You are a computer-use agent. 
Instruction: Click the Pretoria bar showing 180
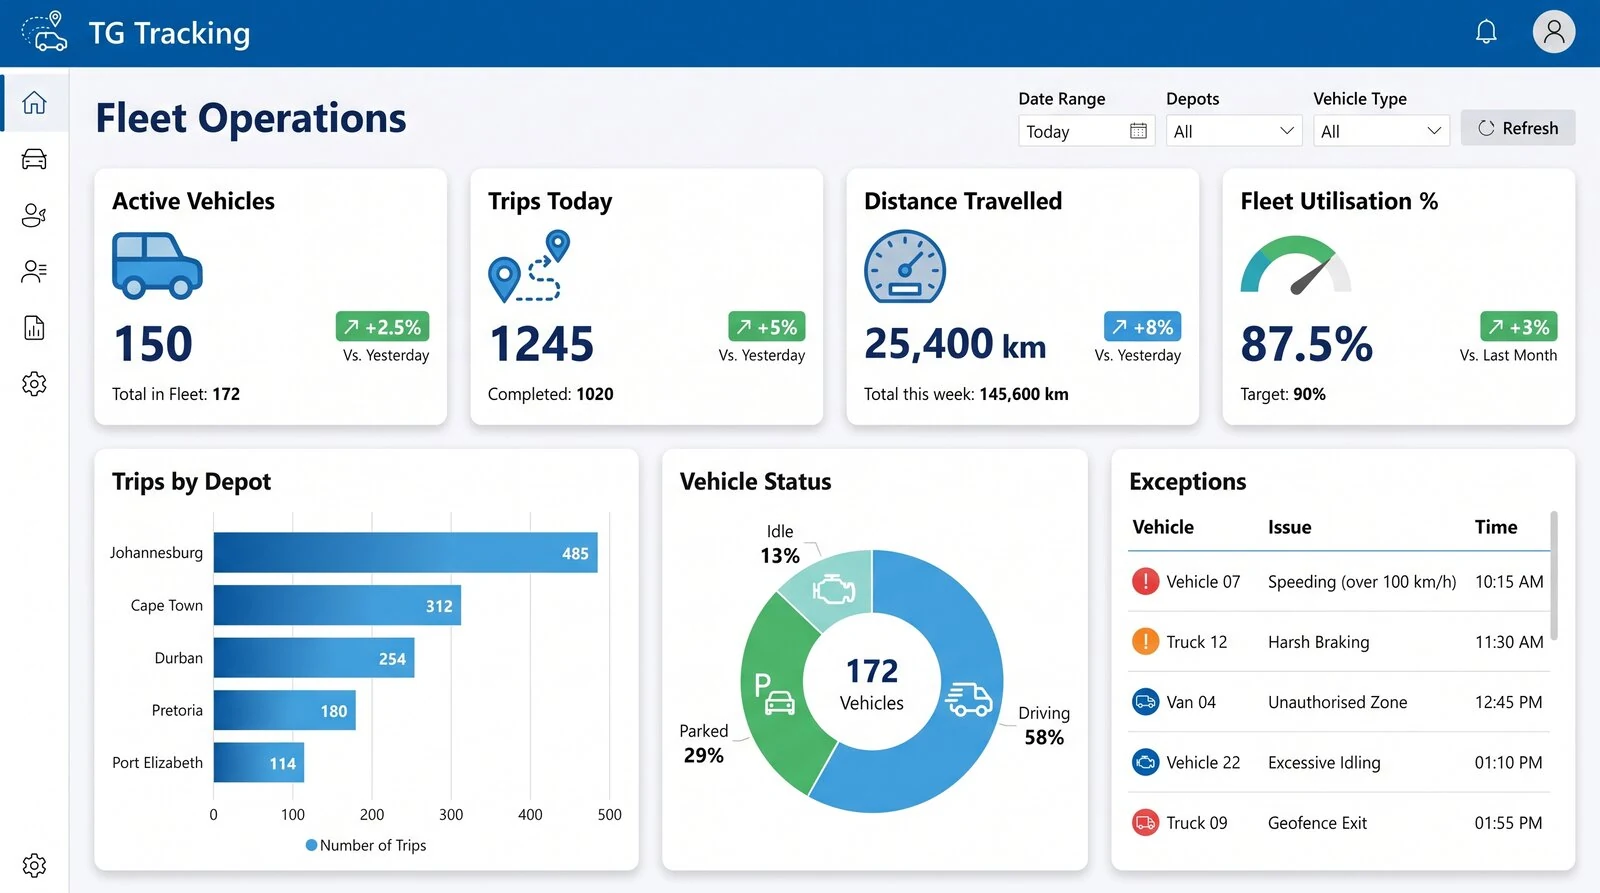(x=285, y=710)
